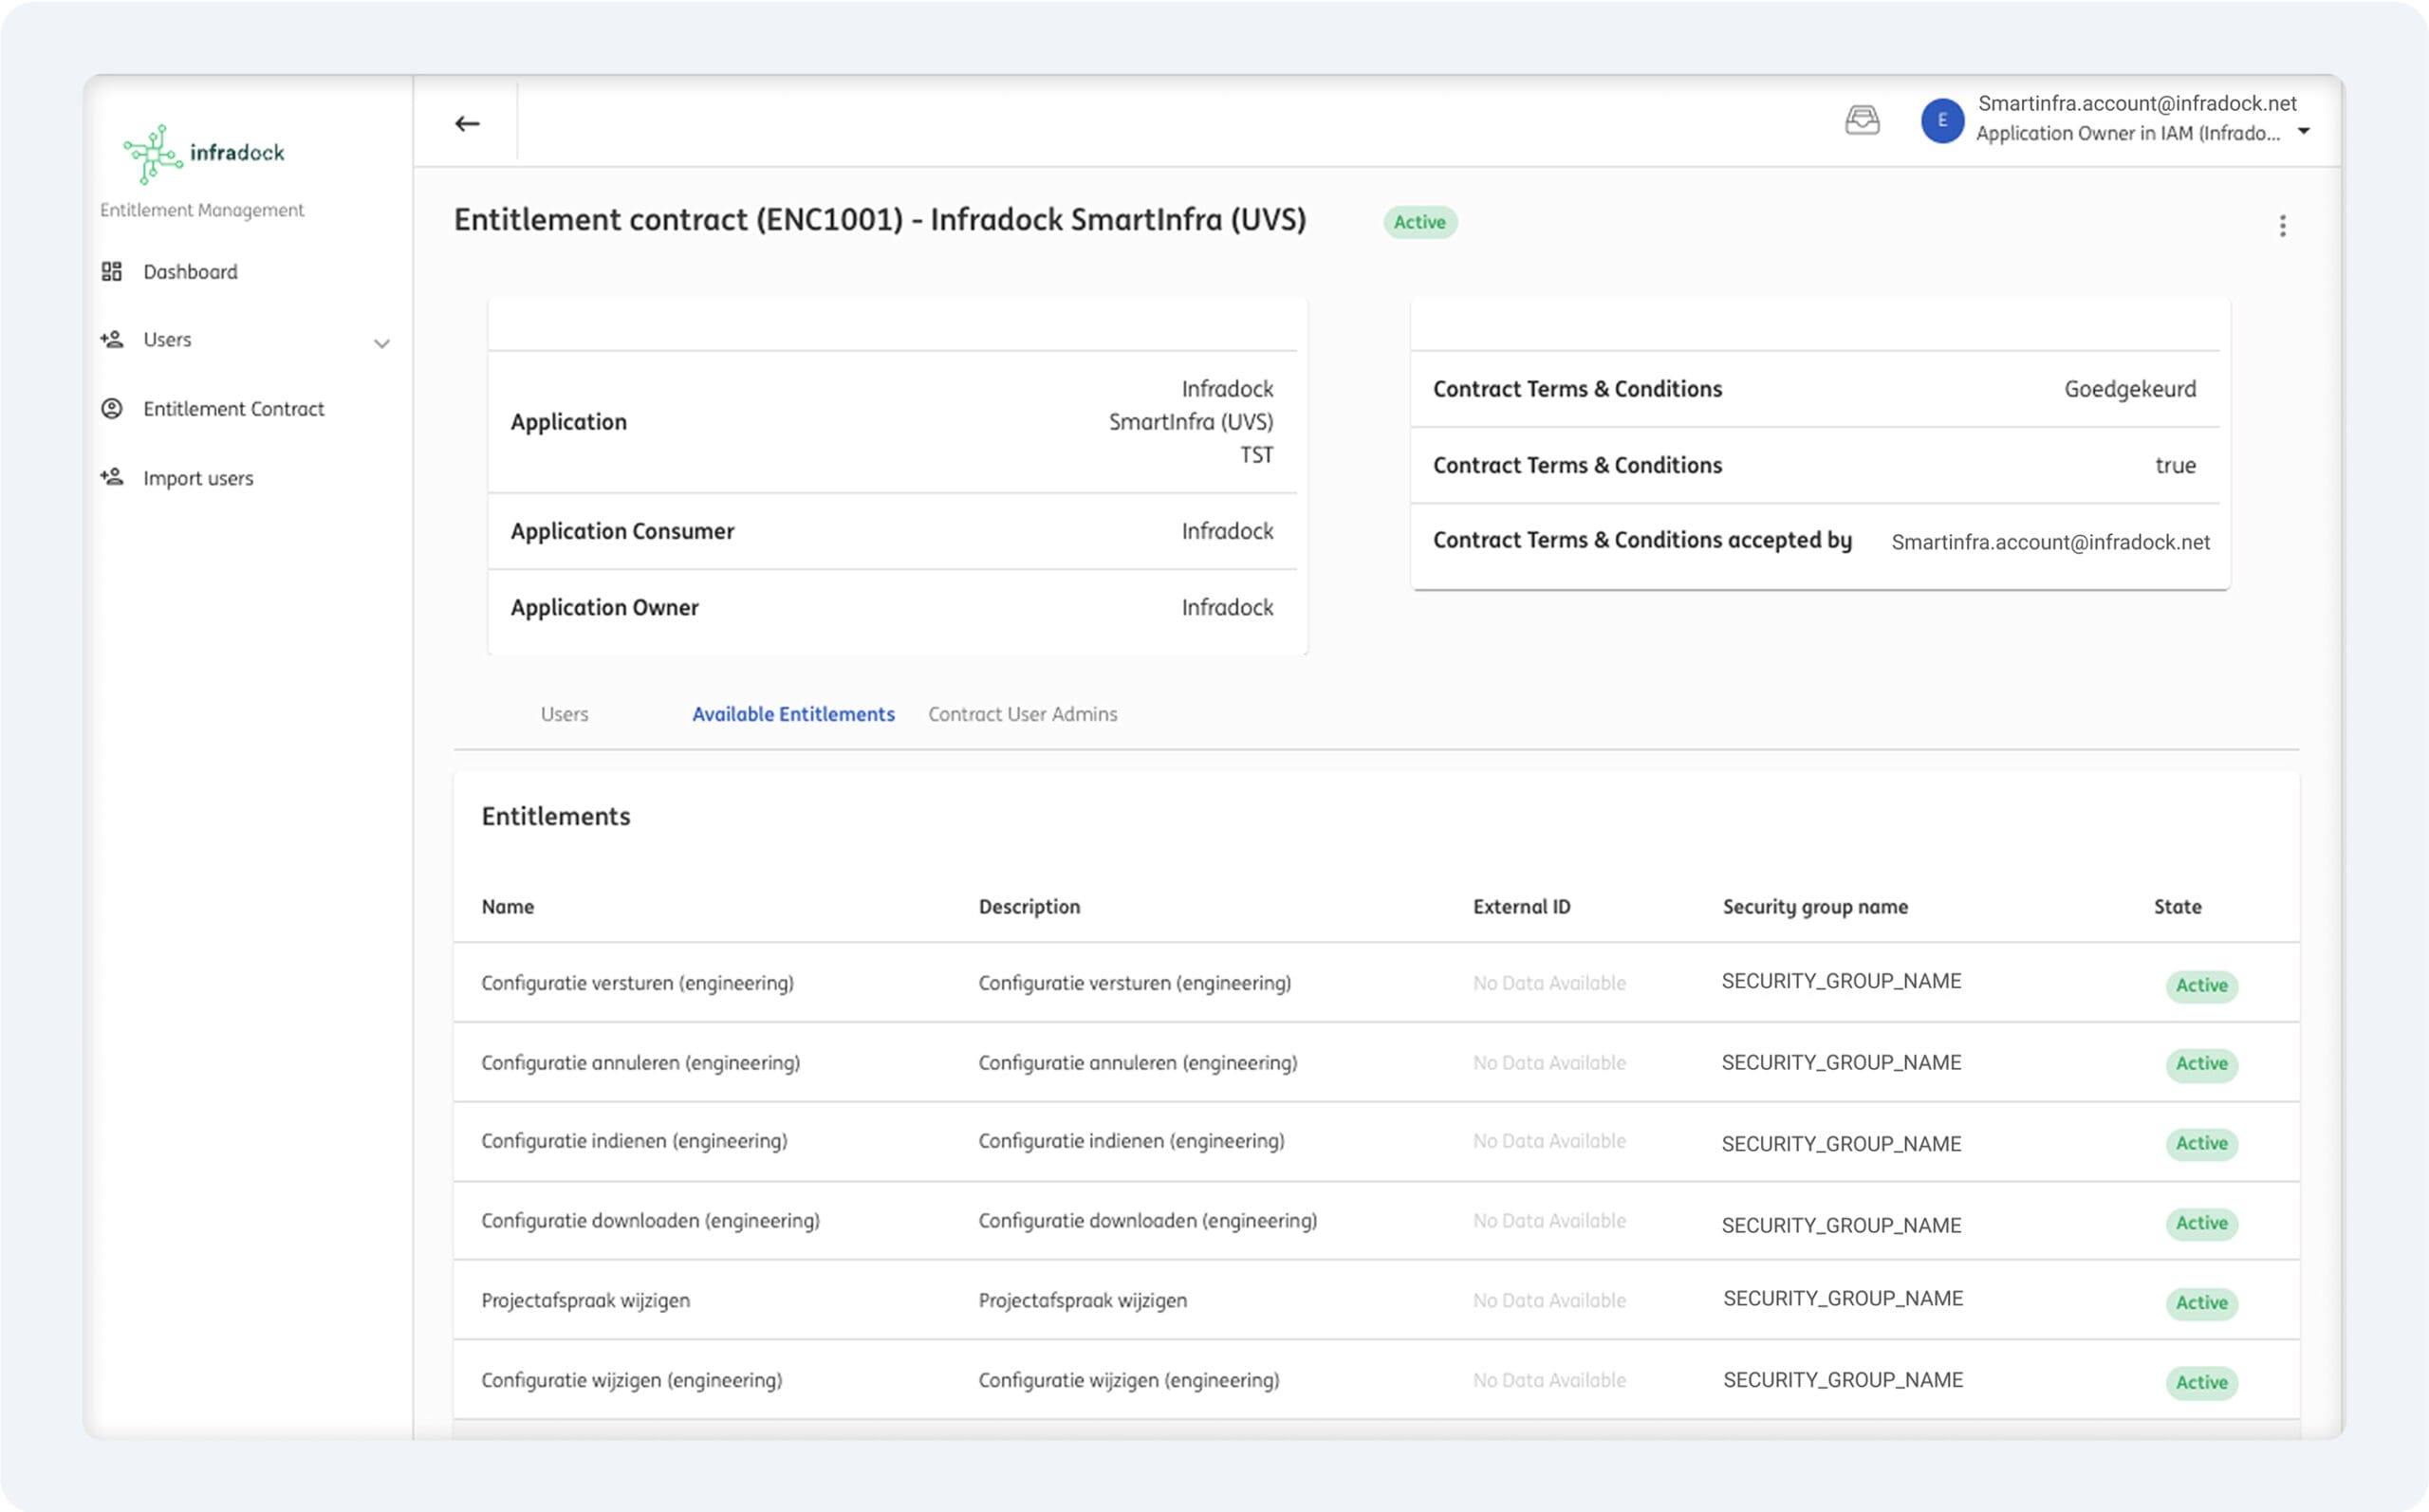The image size is (2429, 1512).
Task: Click Smartinfra.account@infradock.net in header
Action: point(2137,104)
